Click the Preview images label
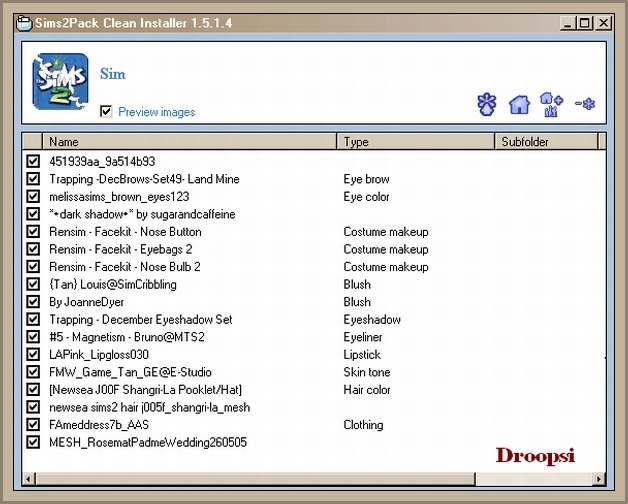This screenshot has height=504, width=628. pos(157,112)
